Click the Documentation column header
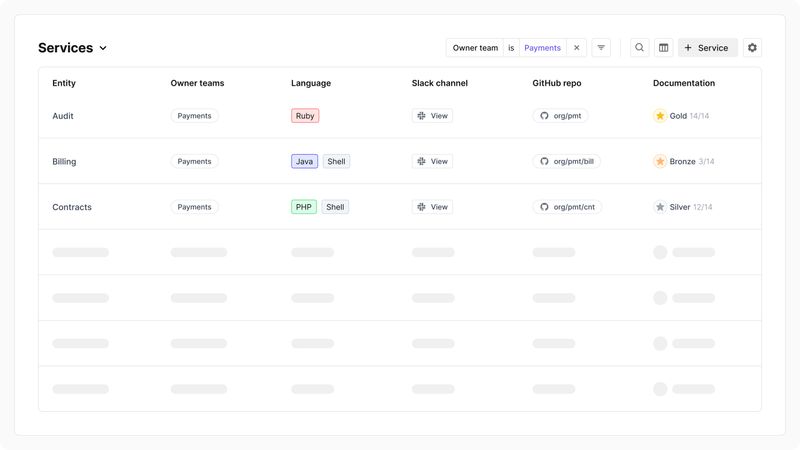The image size is (800, 450). tap(684, 83)
